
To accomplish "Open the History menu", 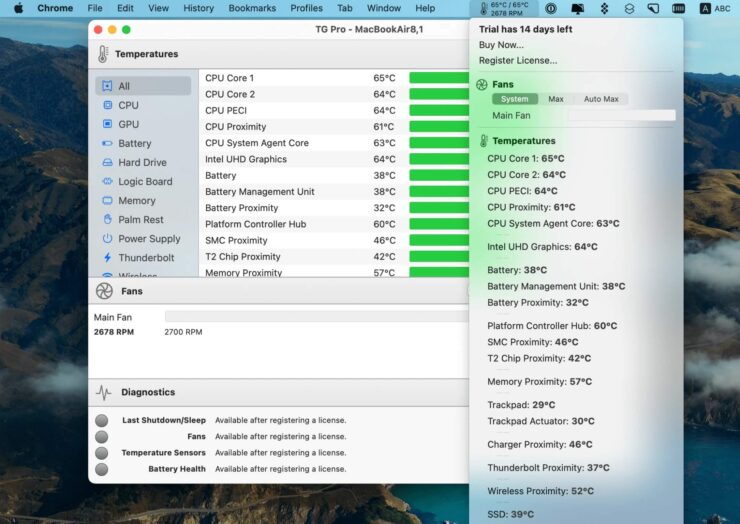I will pos(198,8).
